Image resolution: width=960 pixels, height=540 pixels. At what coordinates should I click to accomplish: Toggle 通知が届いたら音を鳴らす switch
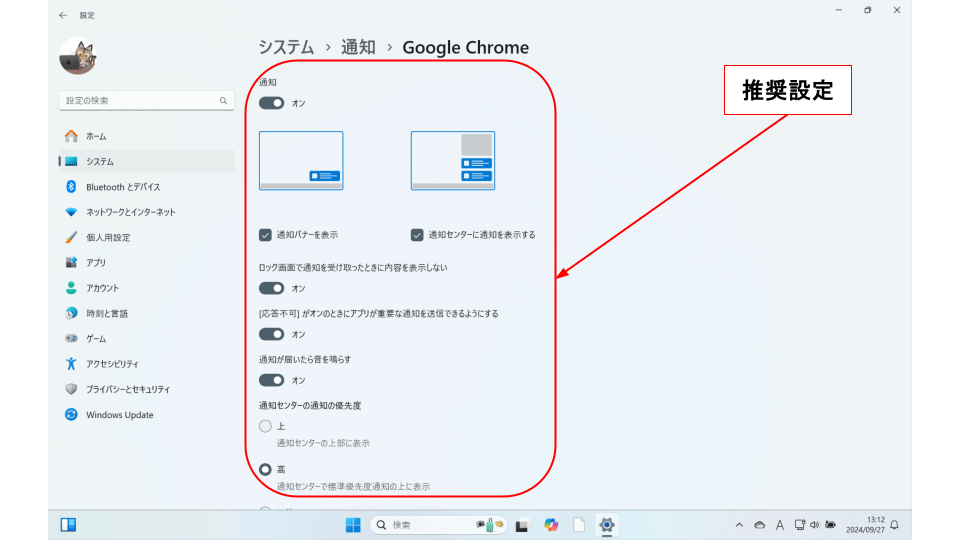point(271,380)
